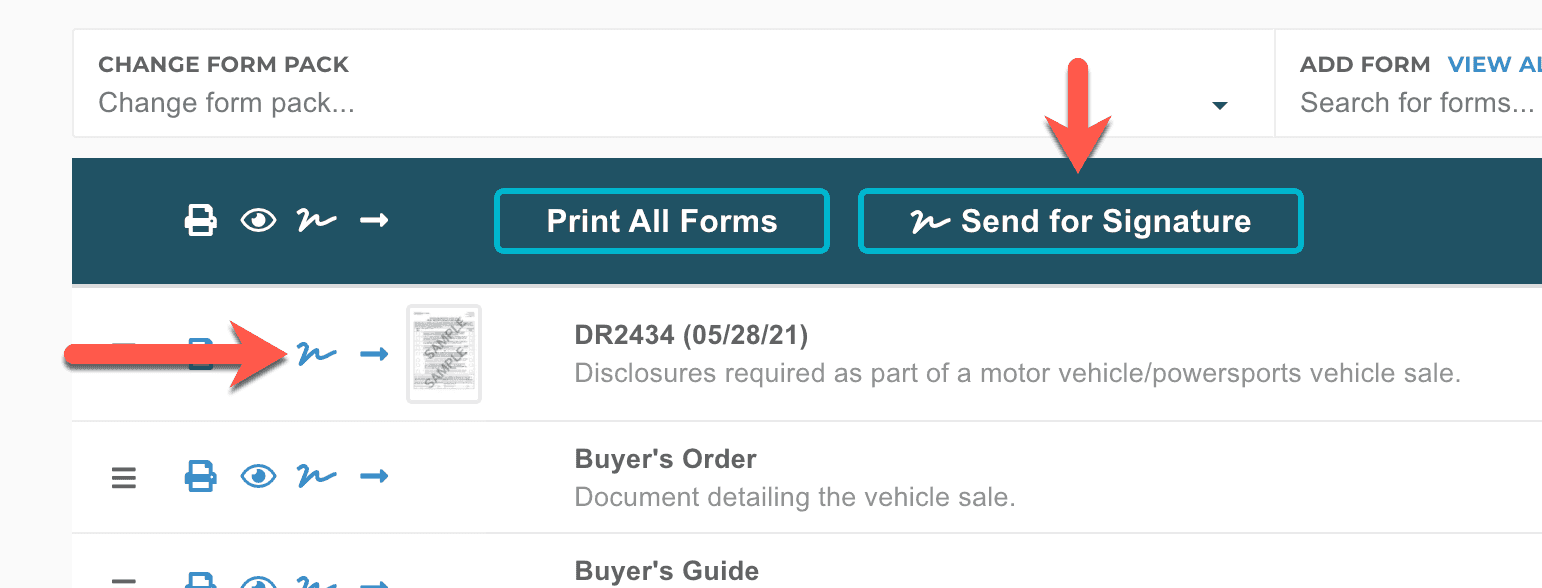Expand the Change Form Pack dropdown arrow
1542x588 pixels.
(x=1219, y=105)
